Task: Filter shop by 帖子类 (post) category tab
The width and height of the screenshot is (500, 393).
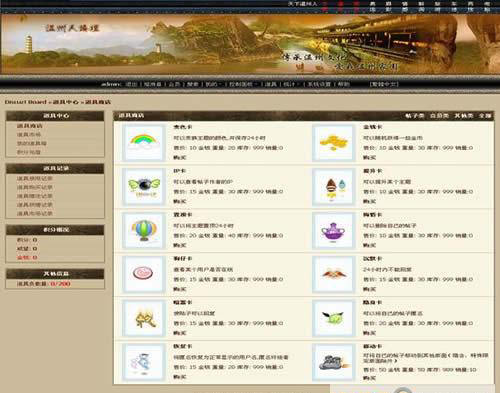Action: pyautogui.click(x=414, y=116)
